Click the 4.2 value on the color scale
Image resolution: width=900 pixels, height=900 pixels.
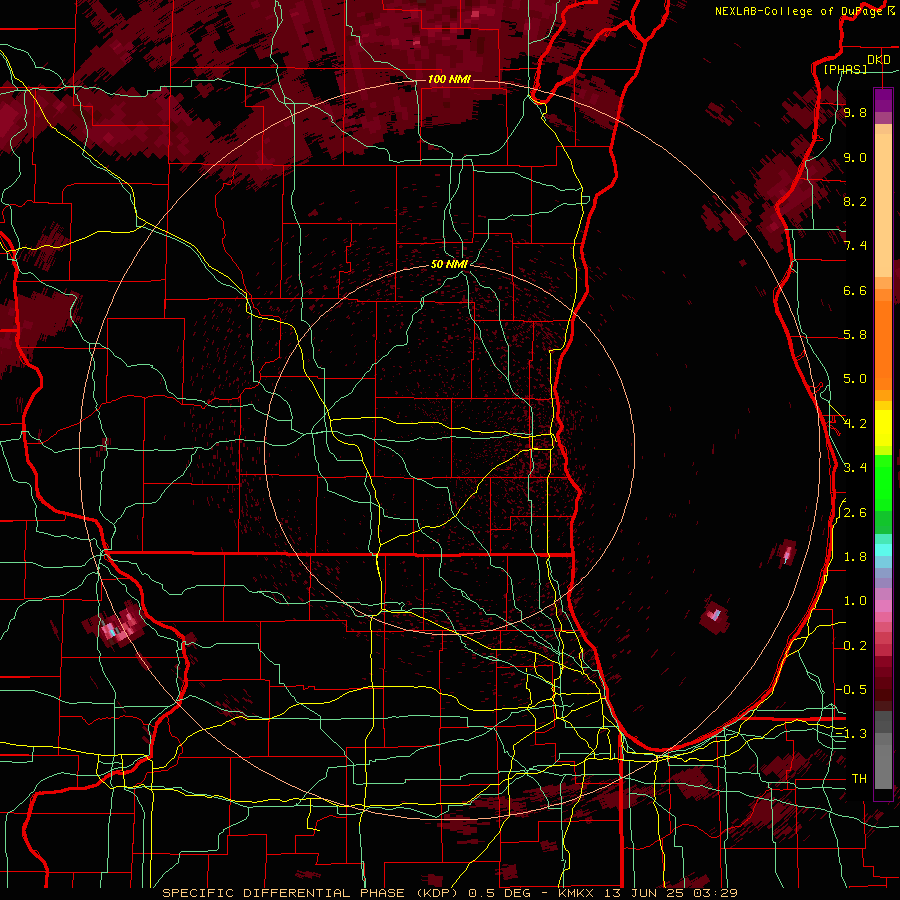tap(855, 424)
